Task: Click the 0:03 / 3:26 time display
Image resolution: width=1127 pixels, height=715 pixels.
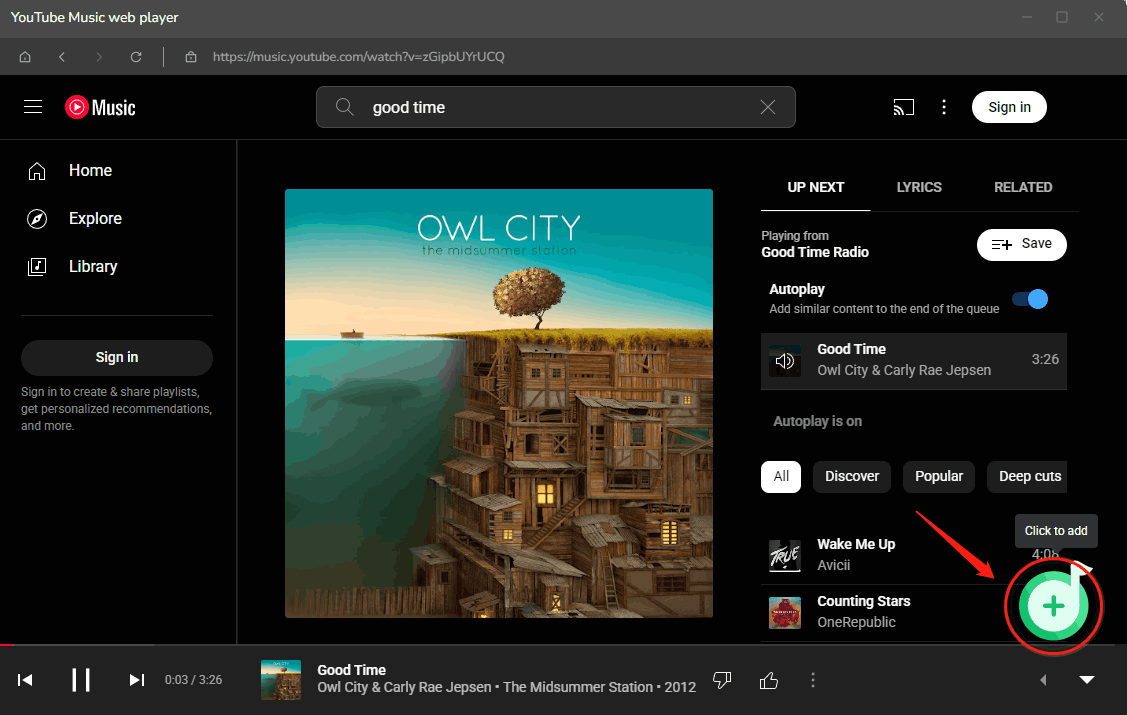Action: pos(193,680)
